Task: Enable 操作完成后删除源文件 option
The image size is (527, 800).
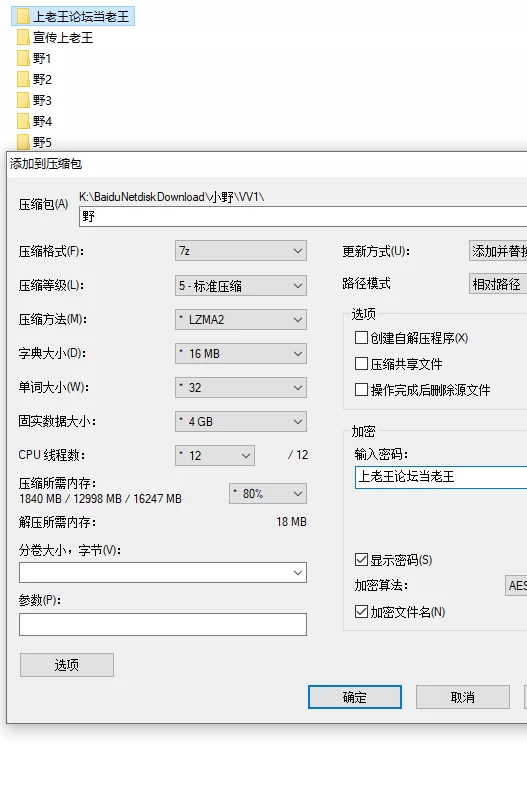Action: click(361, 390)
